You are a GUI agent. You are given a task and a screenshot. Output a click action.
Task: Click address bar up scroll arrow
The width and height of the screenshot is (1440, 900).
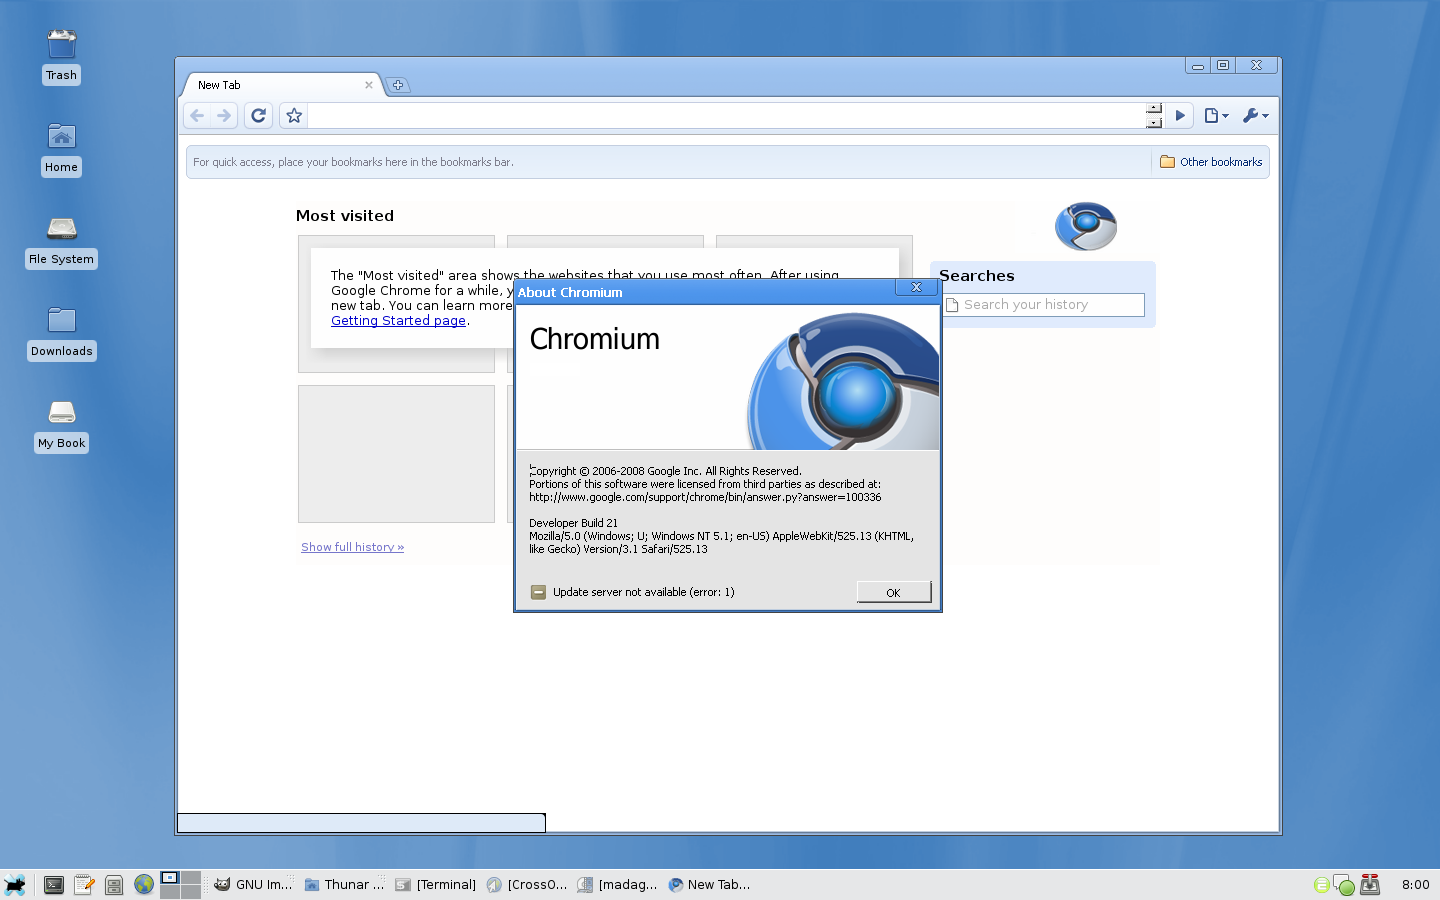coord(1154,109)
